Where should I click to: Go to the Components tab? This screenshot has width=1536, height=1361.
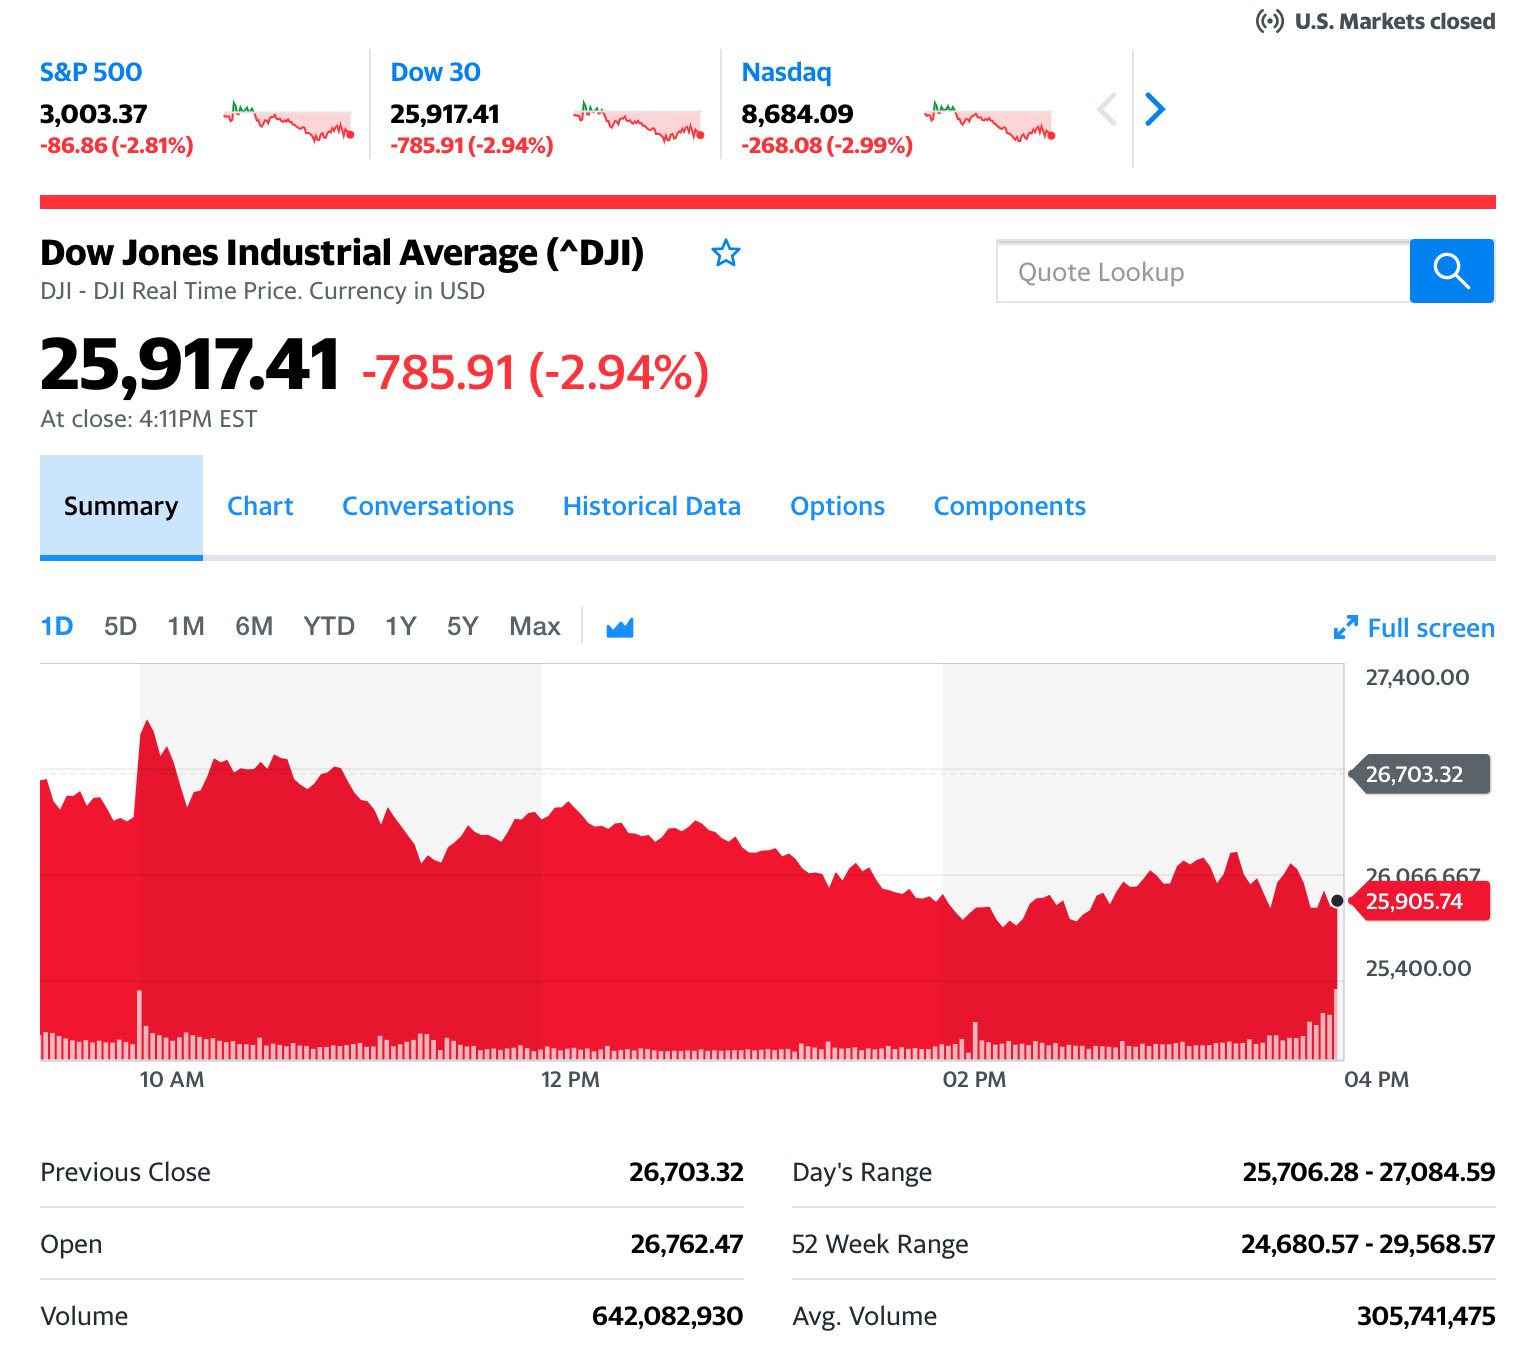pos(1009,507)
